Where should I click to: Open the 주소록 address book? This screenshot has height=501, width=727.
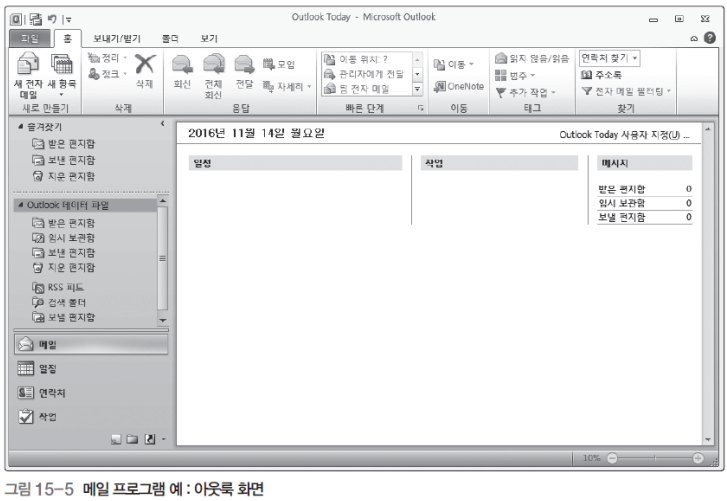[601, 75]
